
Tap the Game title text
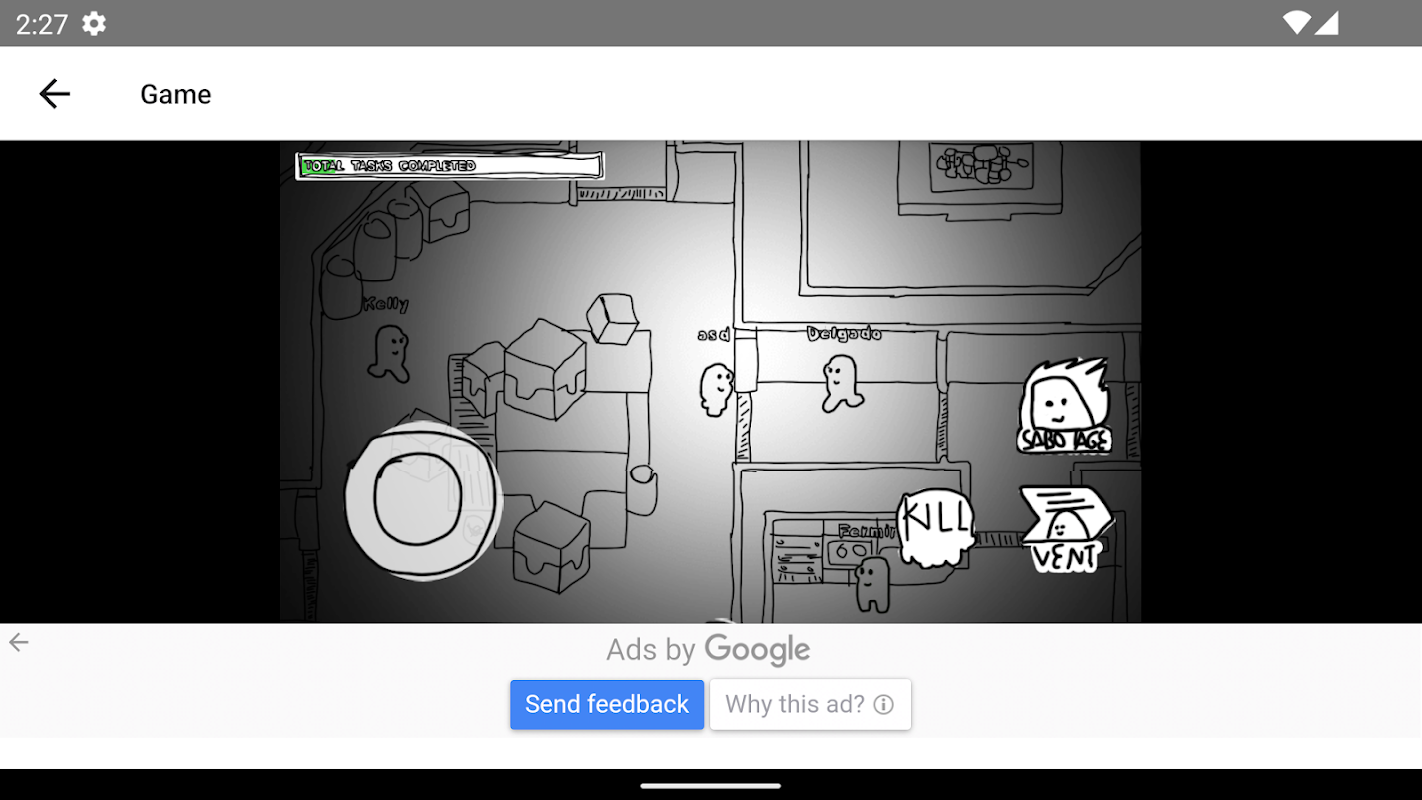click(x=176, y=94)
